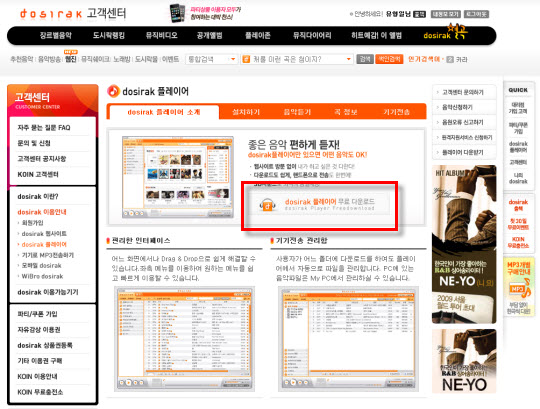Screen dimensions: 540x409
Task: Open 기타 이용권 구매 in sidebar
Action: (40, 361)
